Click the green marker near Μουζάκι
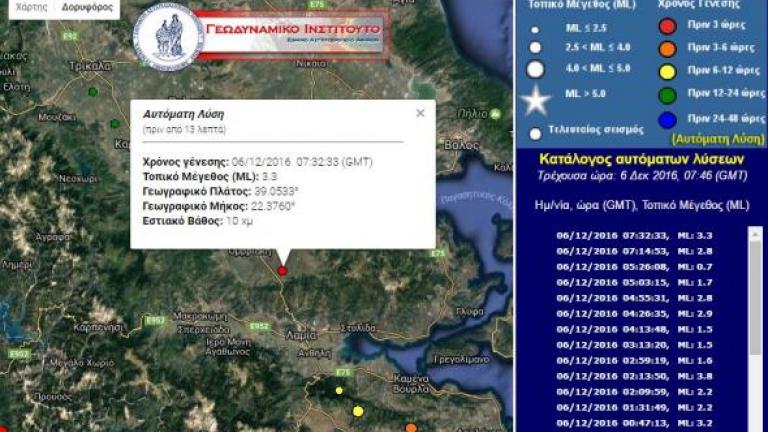The height and width of the screenshot is (432, 768). 115,123
